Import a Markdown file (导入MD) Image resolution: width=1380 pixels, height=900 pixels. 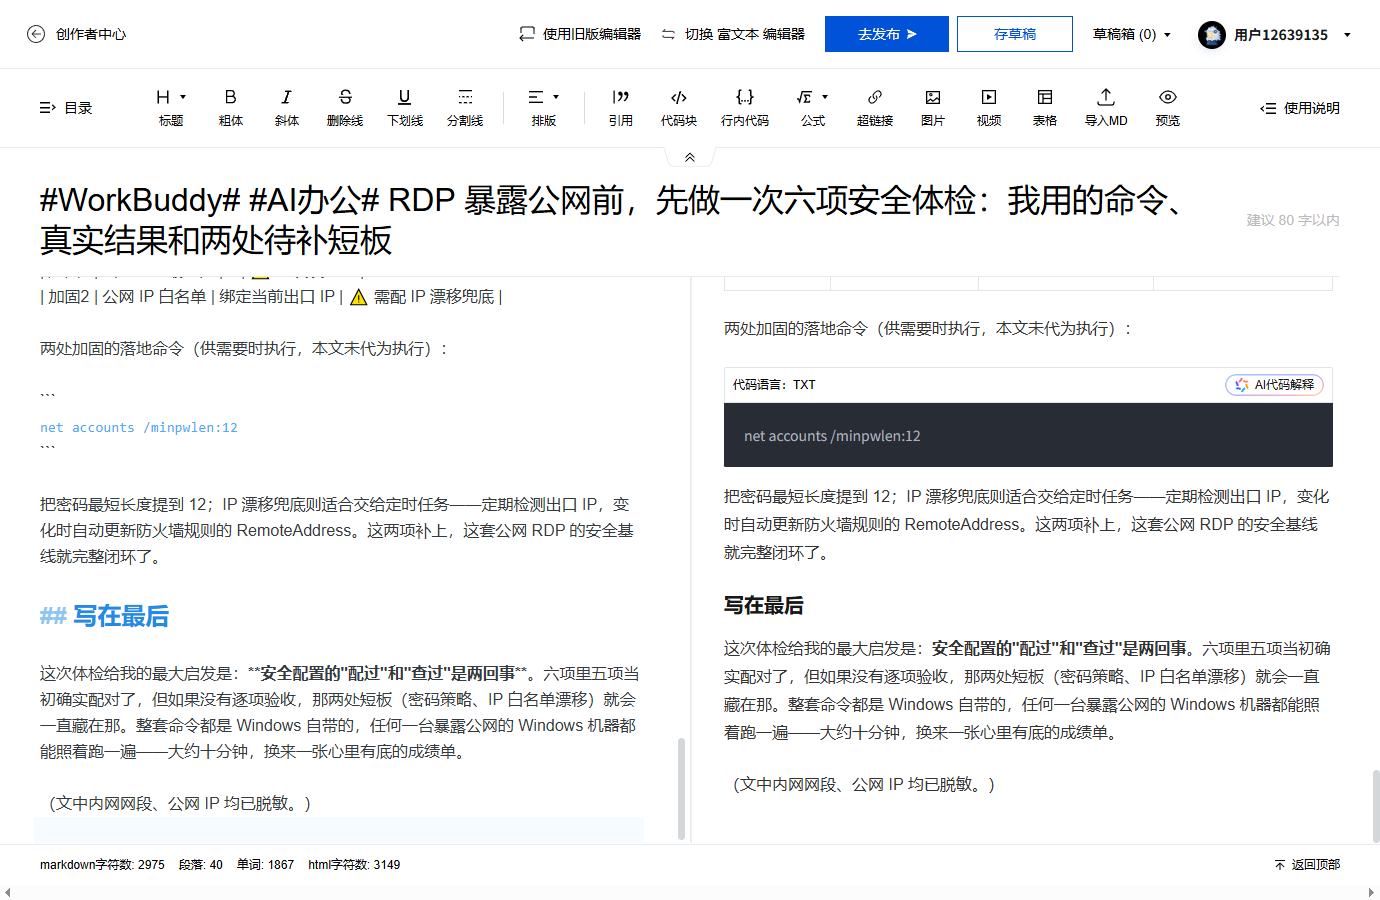pyautogui.click(x=1106, y=107)
